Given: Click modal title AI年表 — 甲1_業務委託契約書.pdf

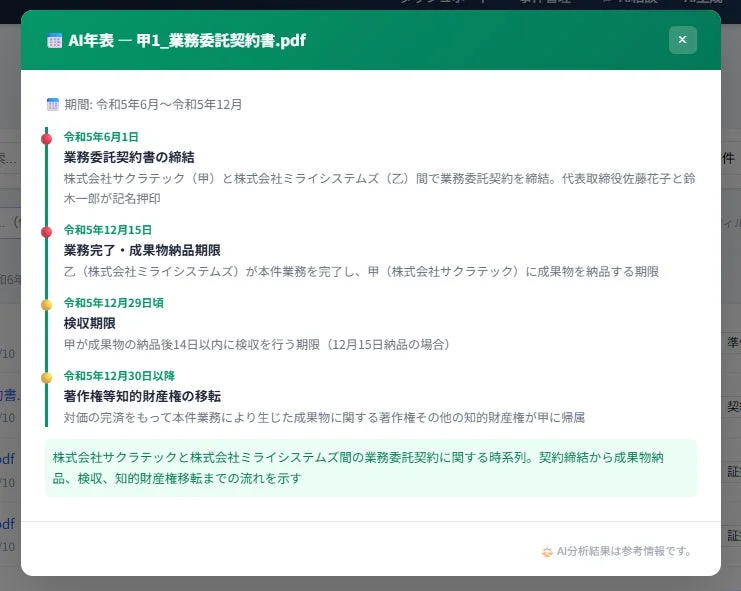Looking at the screenshot, I should tap(187, 41).
